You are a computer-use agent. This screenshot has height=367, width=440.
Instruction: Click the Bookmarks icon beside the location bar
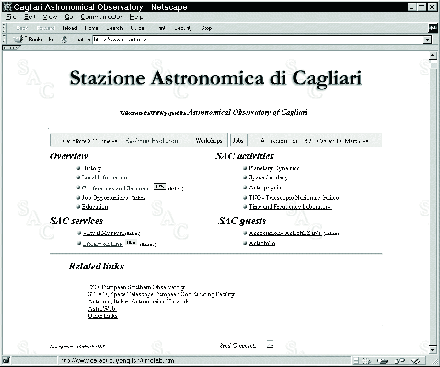point(19,39)
